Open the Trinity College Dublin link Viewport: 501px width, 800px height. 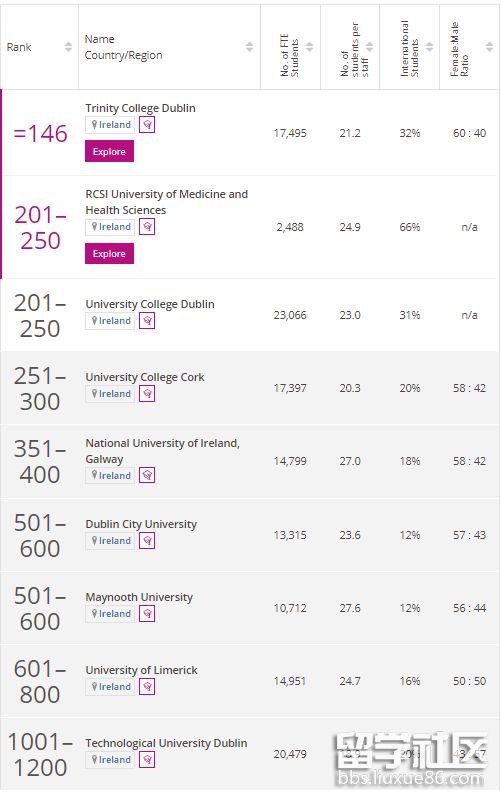click(140, 108)
